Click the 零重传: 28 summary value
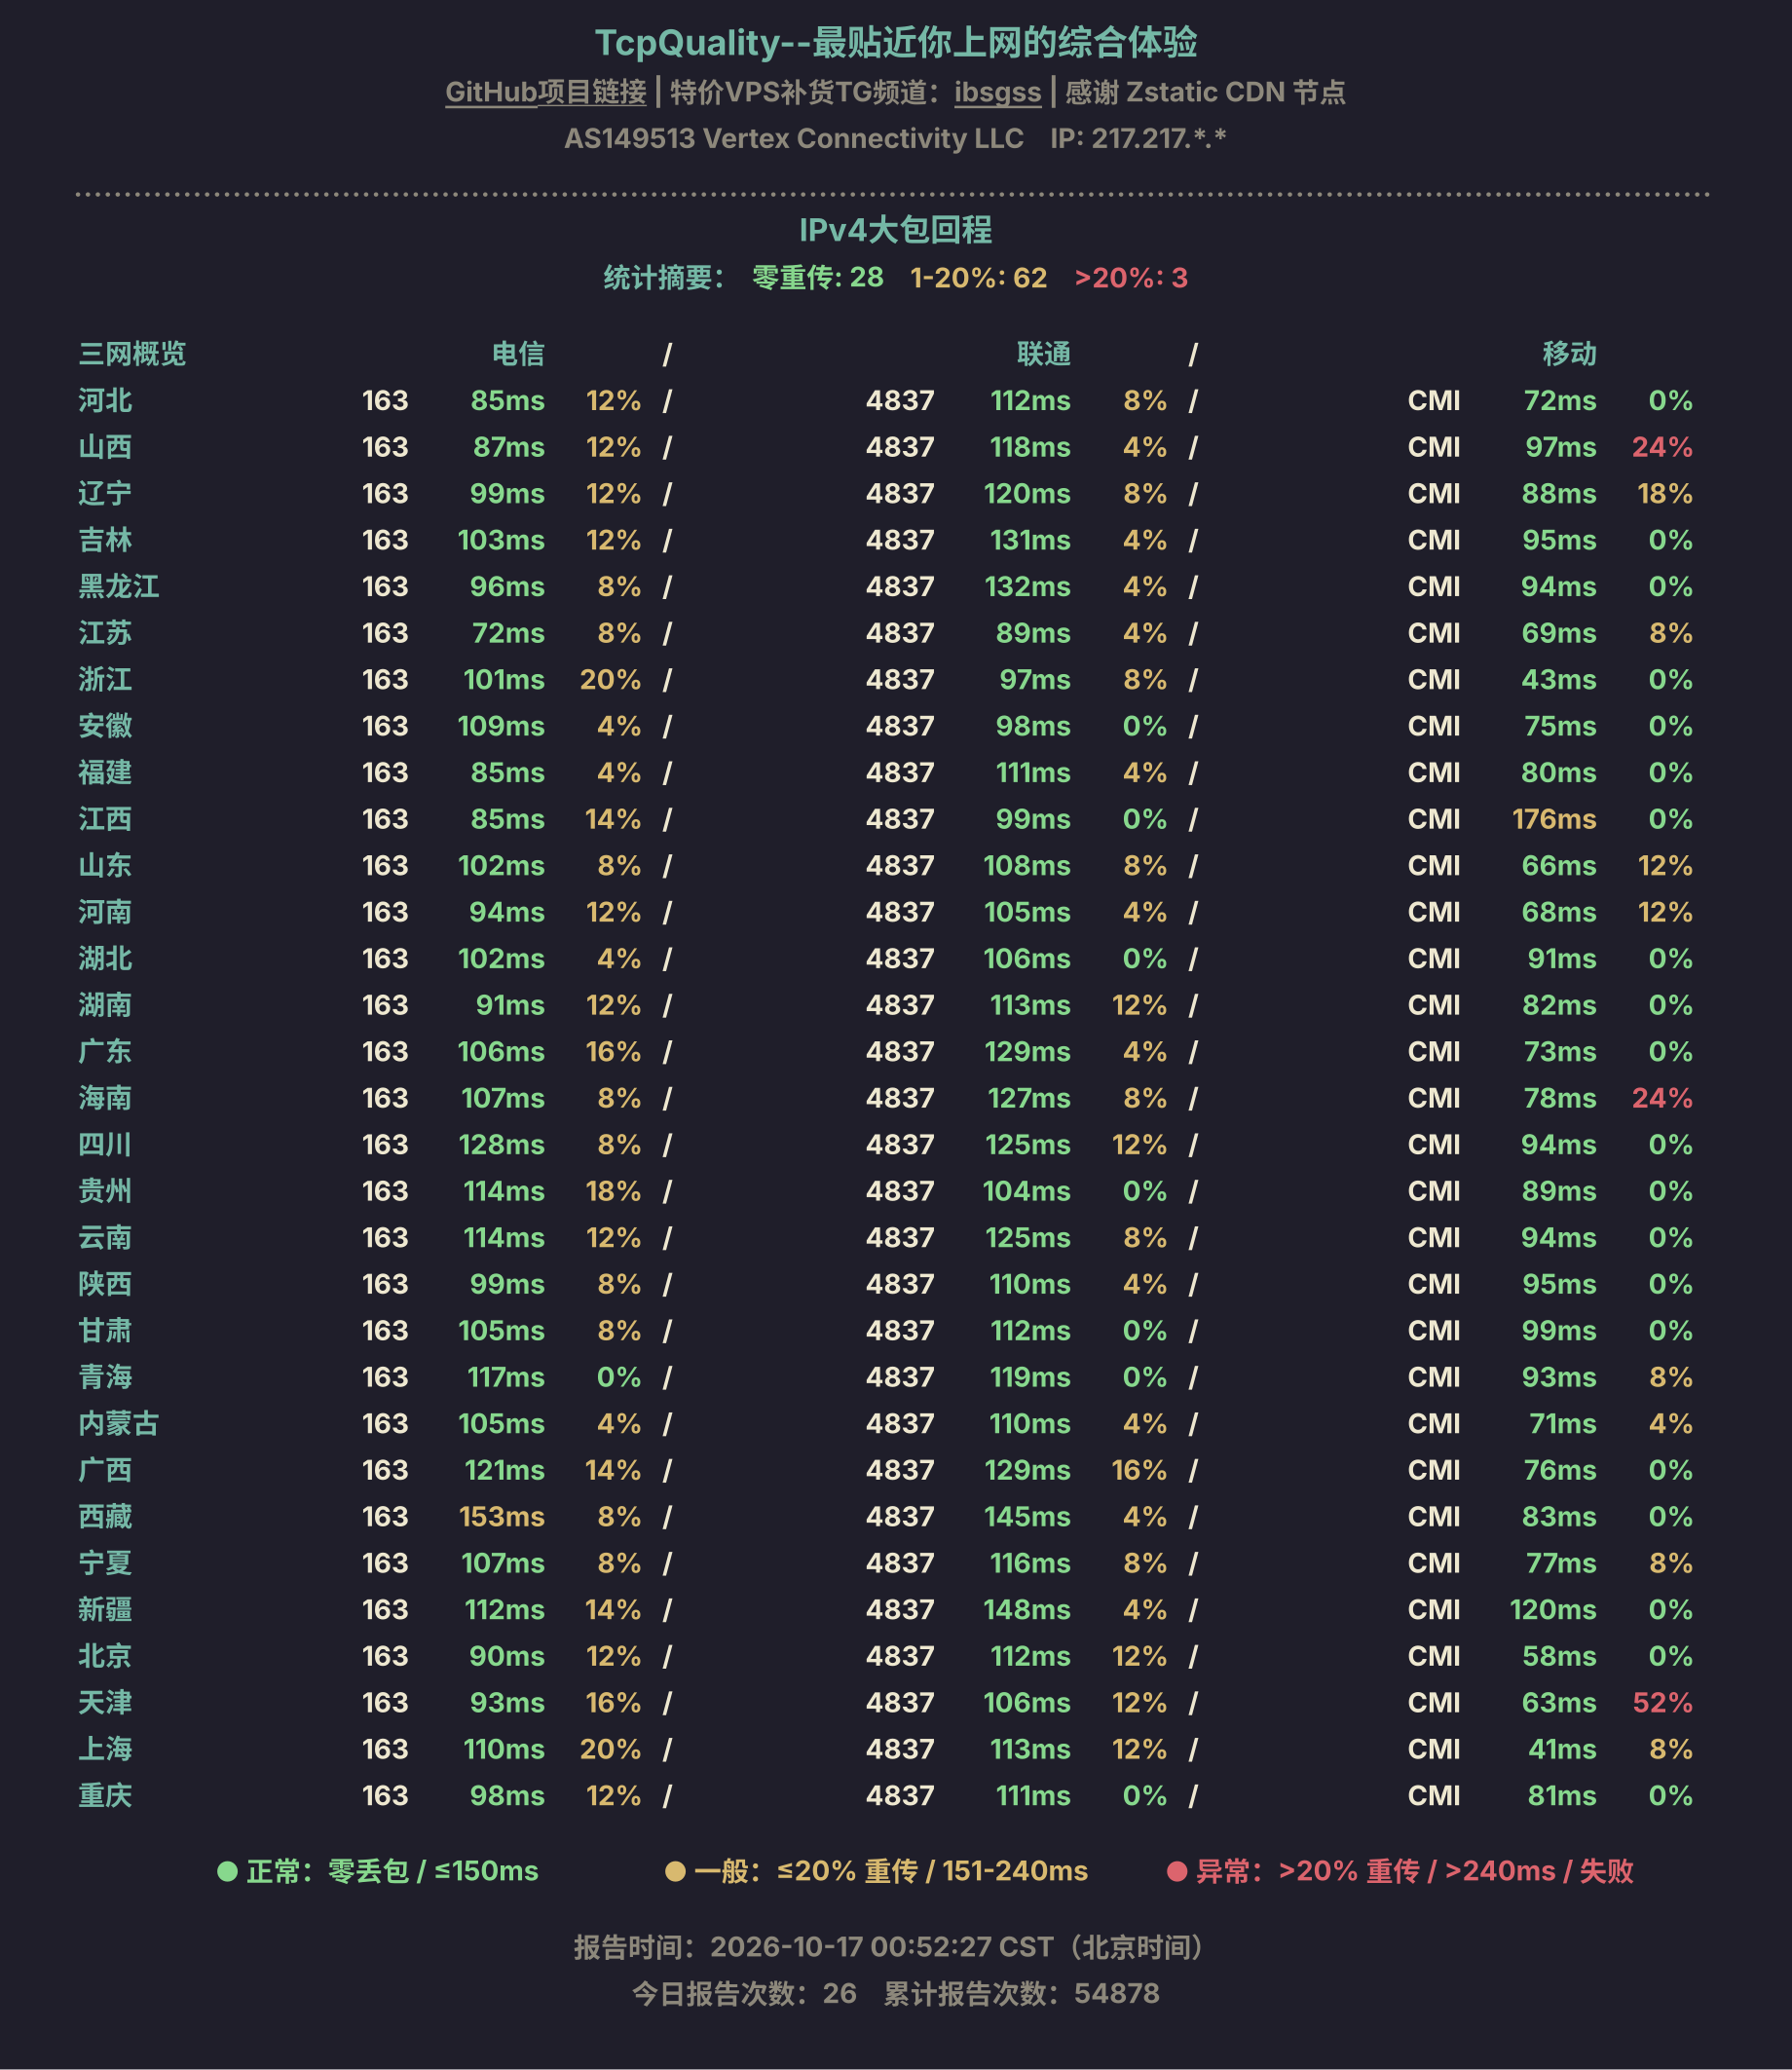The width and height of the screenshot is (1792, 2070). 817,277
